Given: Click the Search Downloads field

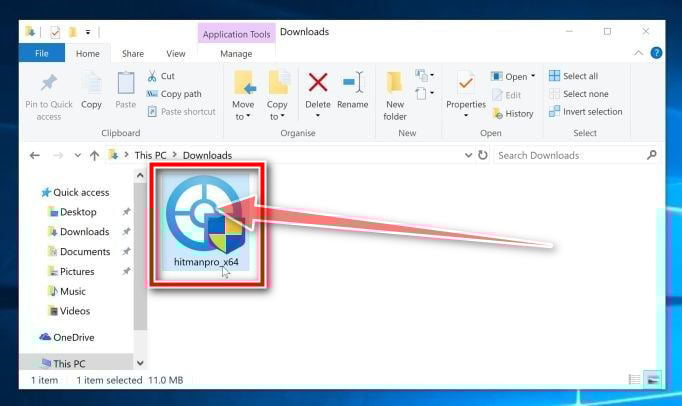Looking at the screenshot, I should (571, 155).
